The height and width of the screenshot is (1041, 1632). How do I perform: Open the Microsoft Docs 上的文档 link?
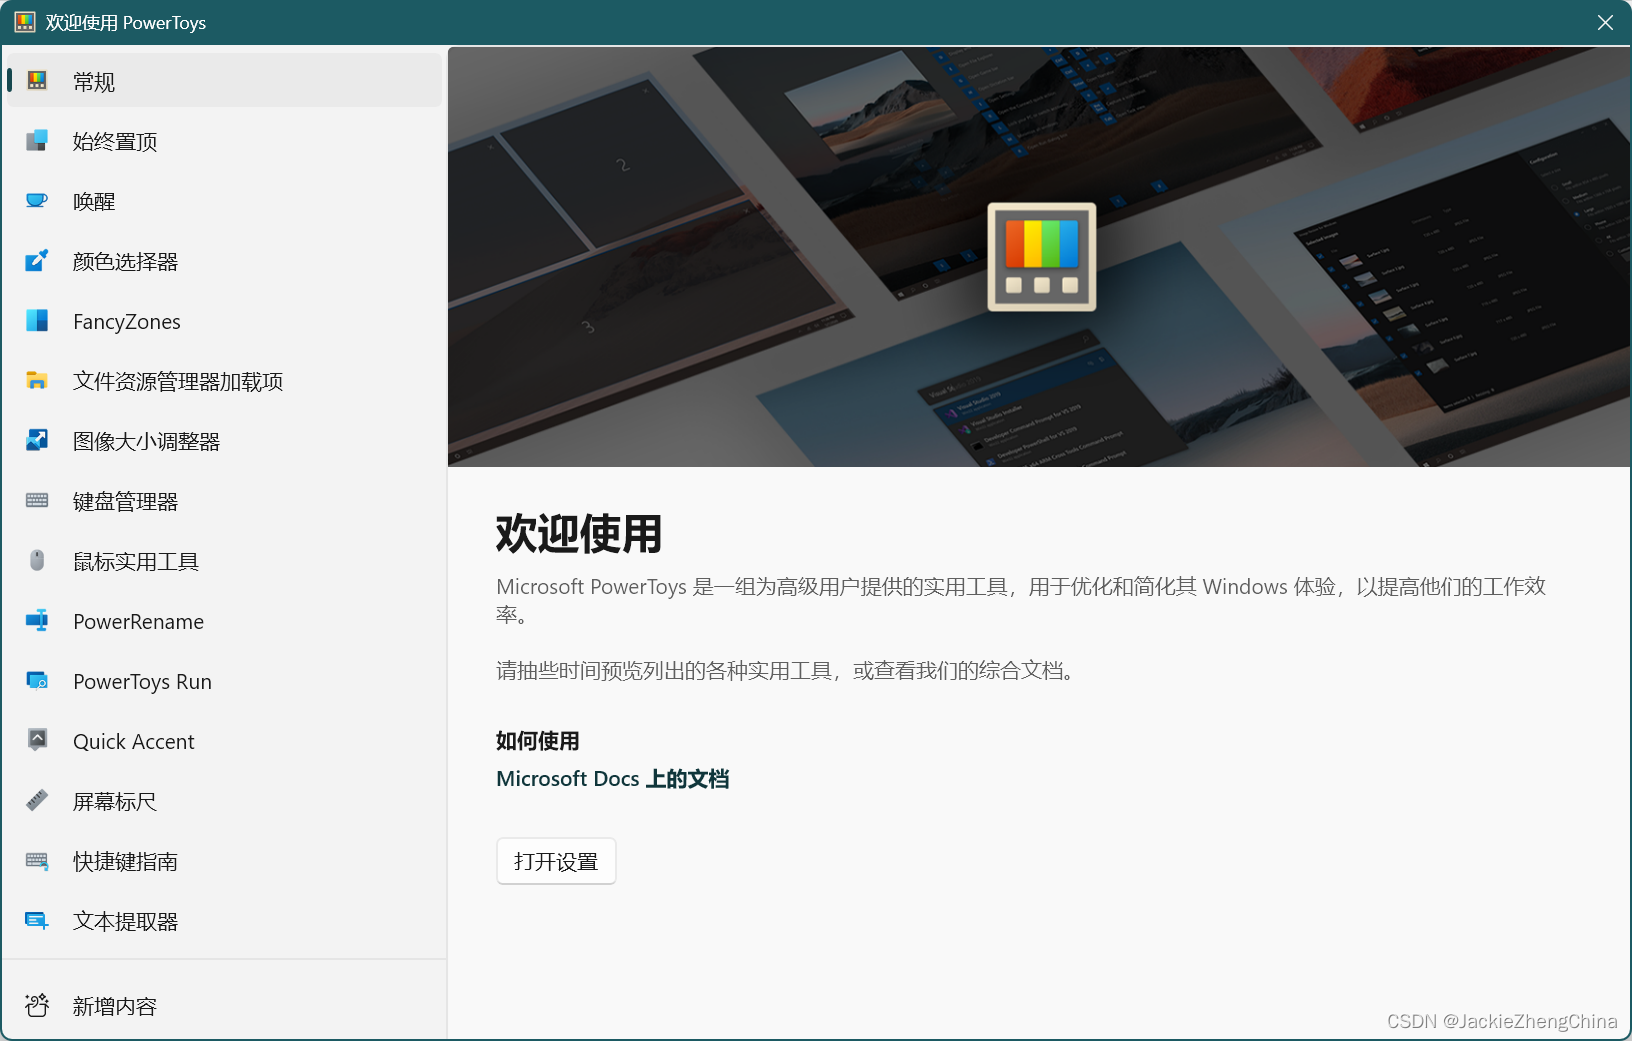point(613,779)
